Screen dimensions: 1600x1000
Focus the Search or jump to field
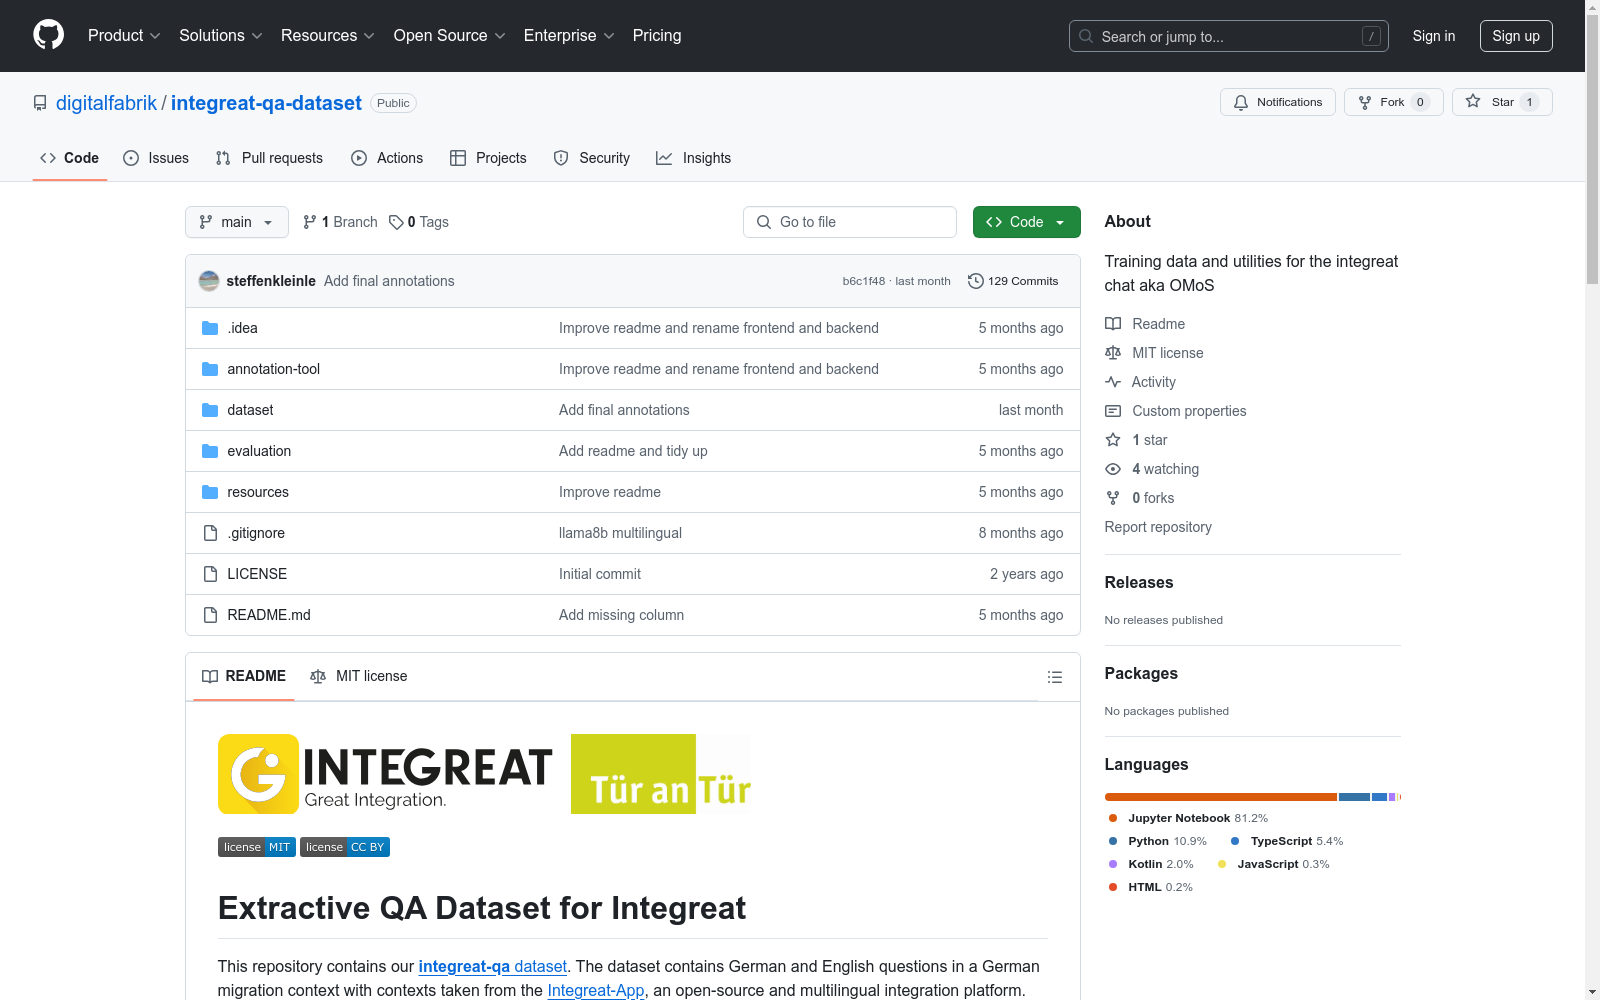(1229, 36)
